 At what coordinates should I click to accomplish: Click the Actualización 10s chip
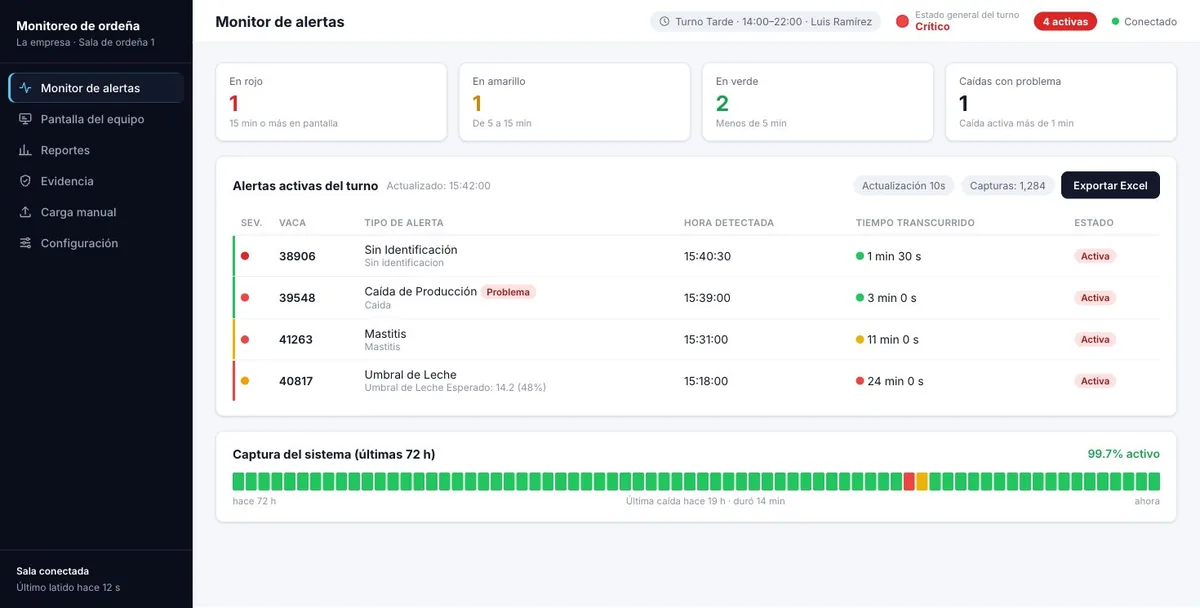[904, 185]
